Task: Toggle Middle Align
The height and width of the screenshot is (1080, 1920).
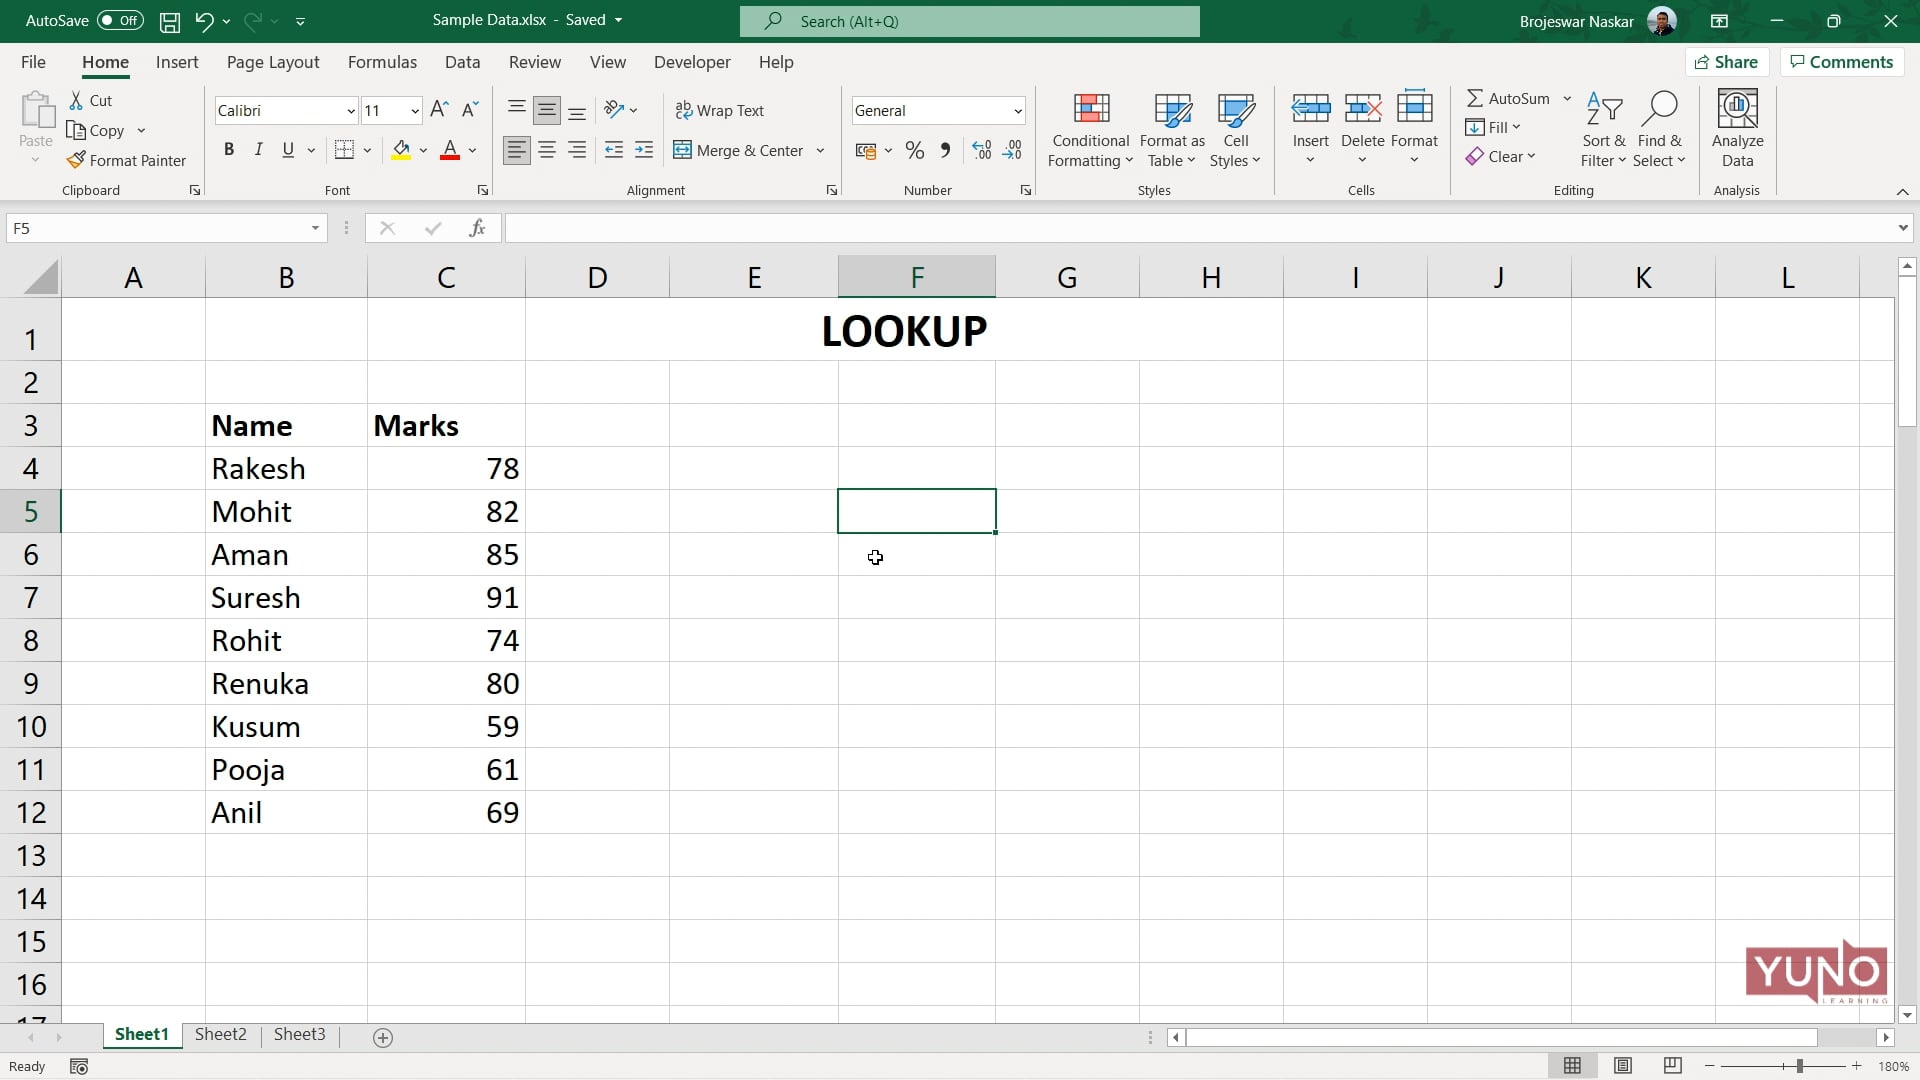Action: pos(547,110)
